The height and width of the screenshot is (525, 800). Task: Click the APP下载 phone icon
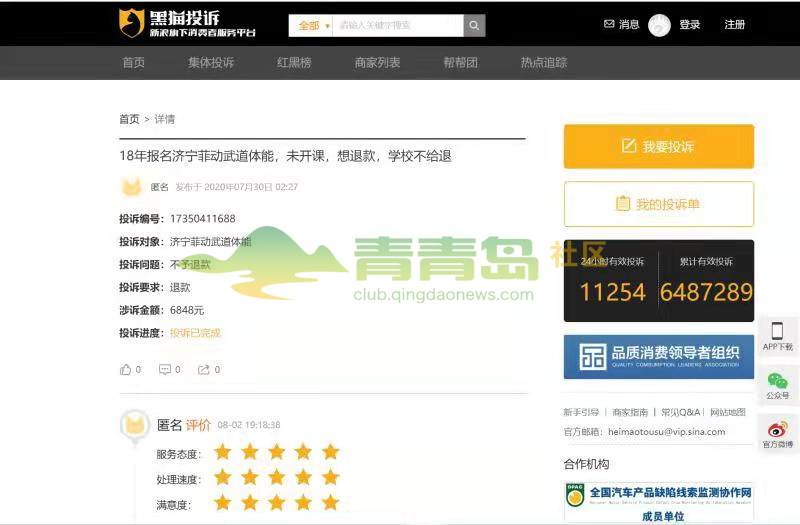click(777, 331)
